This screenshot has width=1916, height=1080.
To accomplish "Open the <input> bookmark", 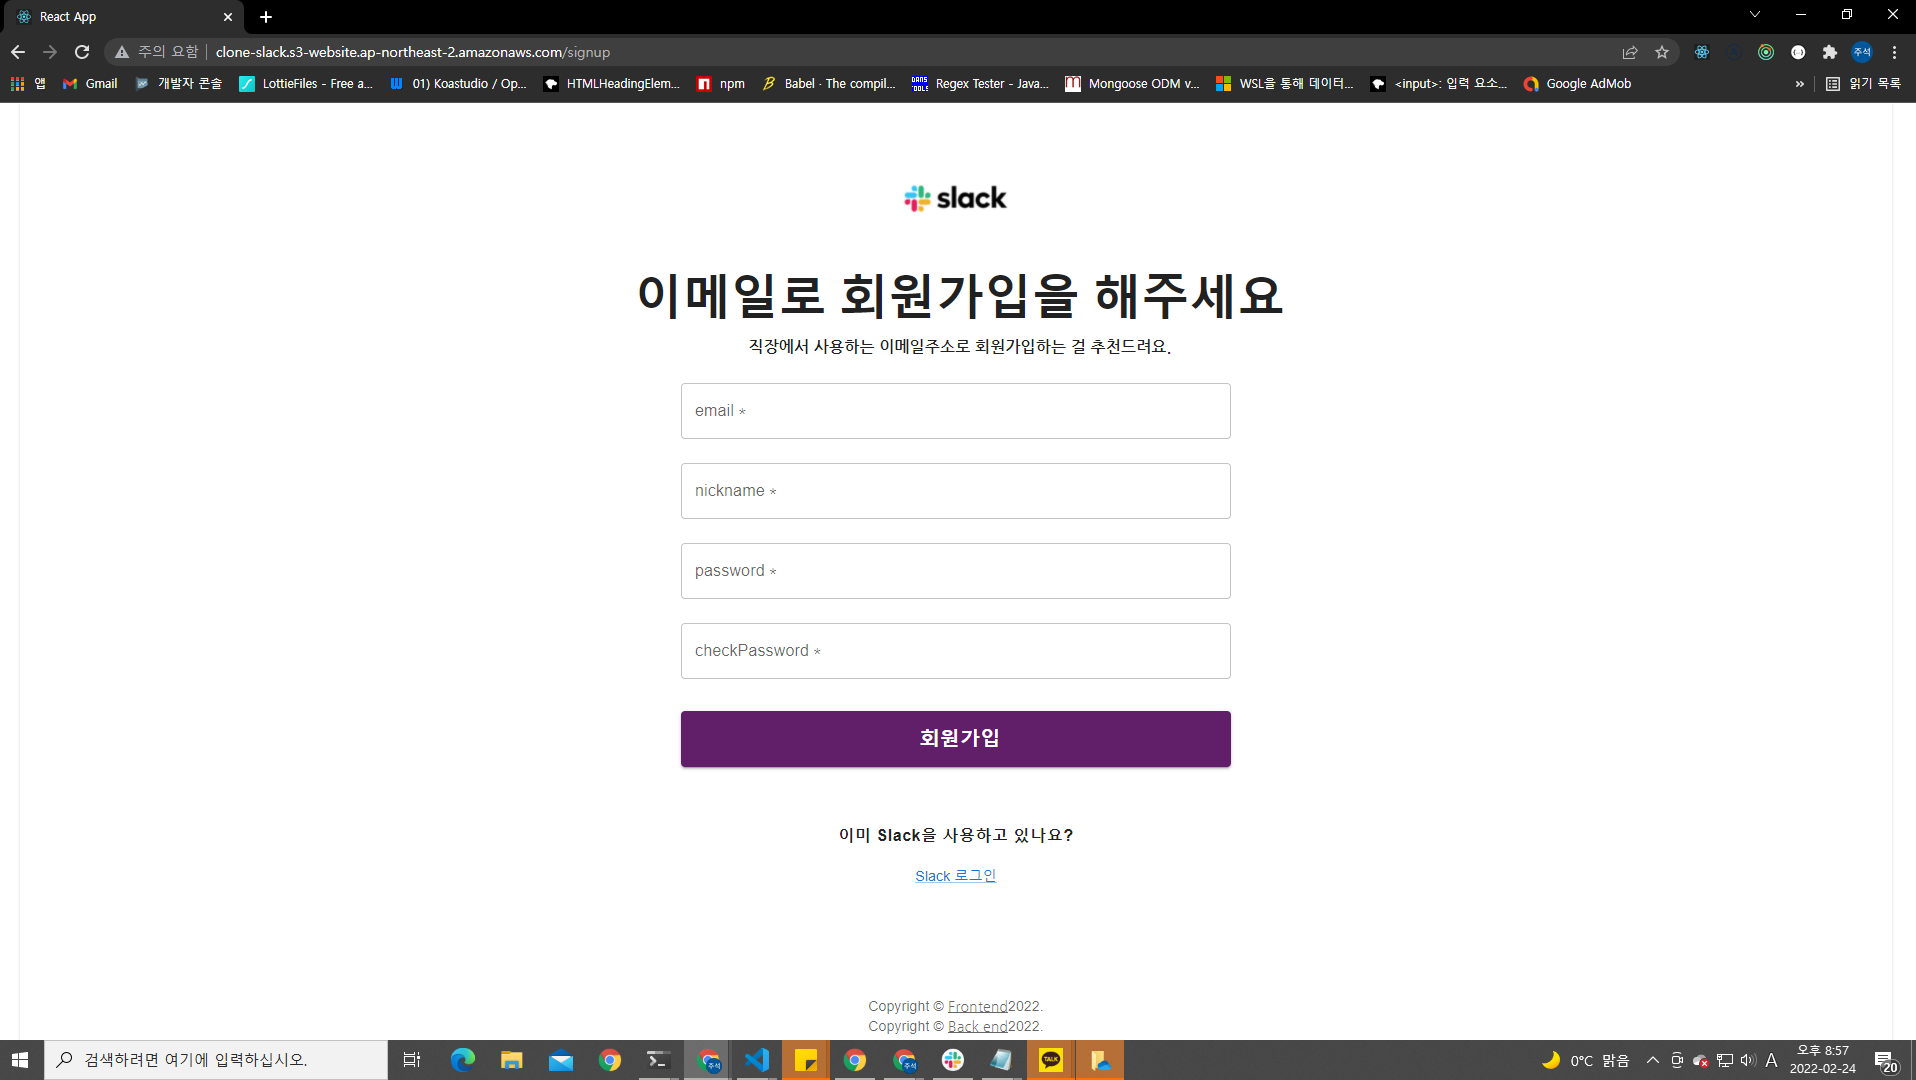I will pyautogui.click(x=1438, y=84).
